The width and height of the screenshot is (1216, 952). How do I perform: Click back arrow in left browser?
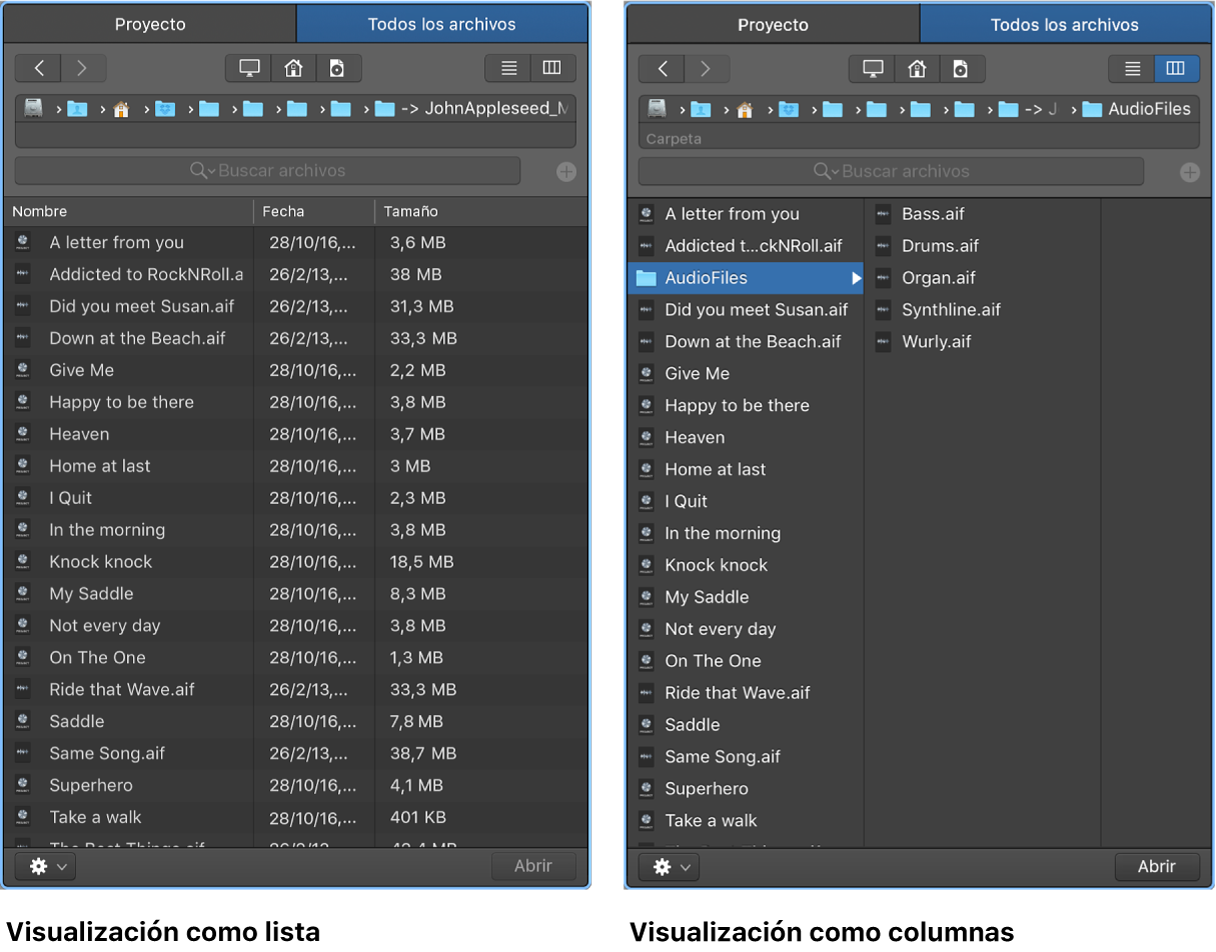pyautogui.click(x=39, y=68)
